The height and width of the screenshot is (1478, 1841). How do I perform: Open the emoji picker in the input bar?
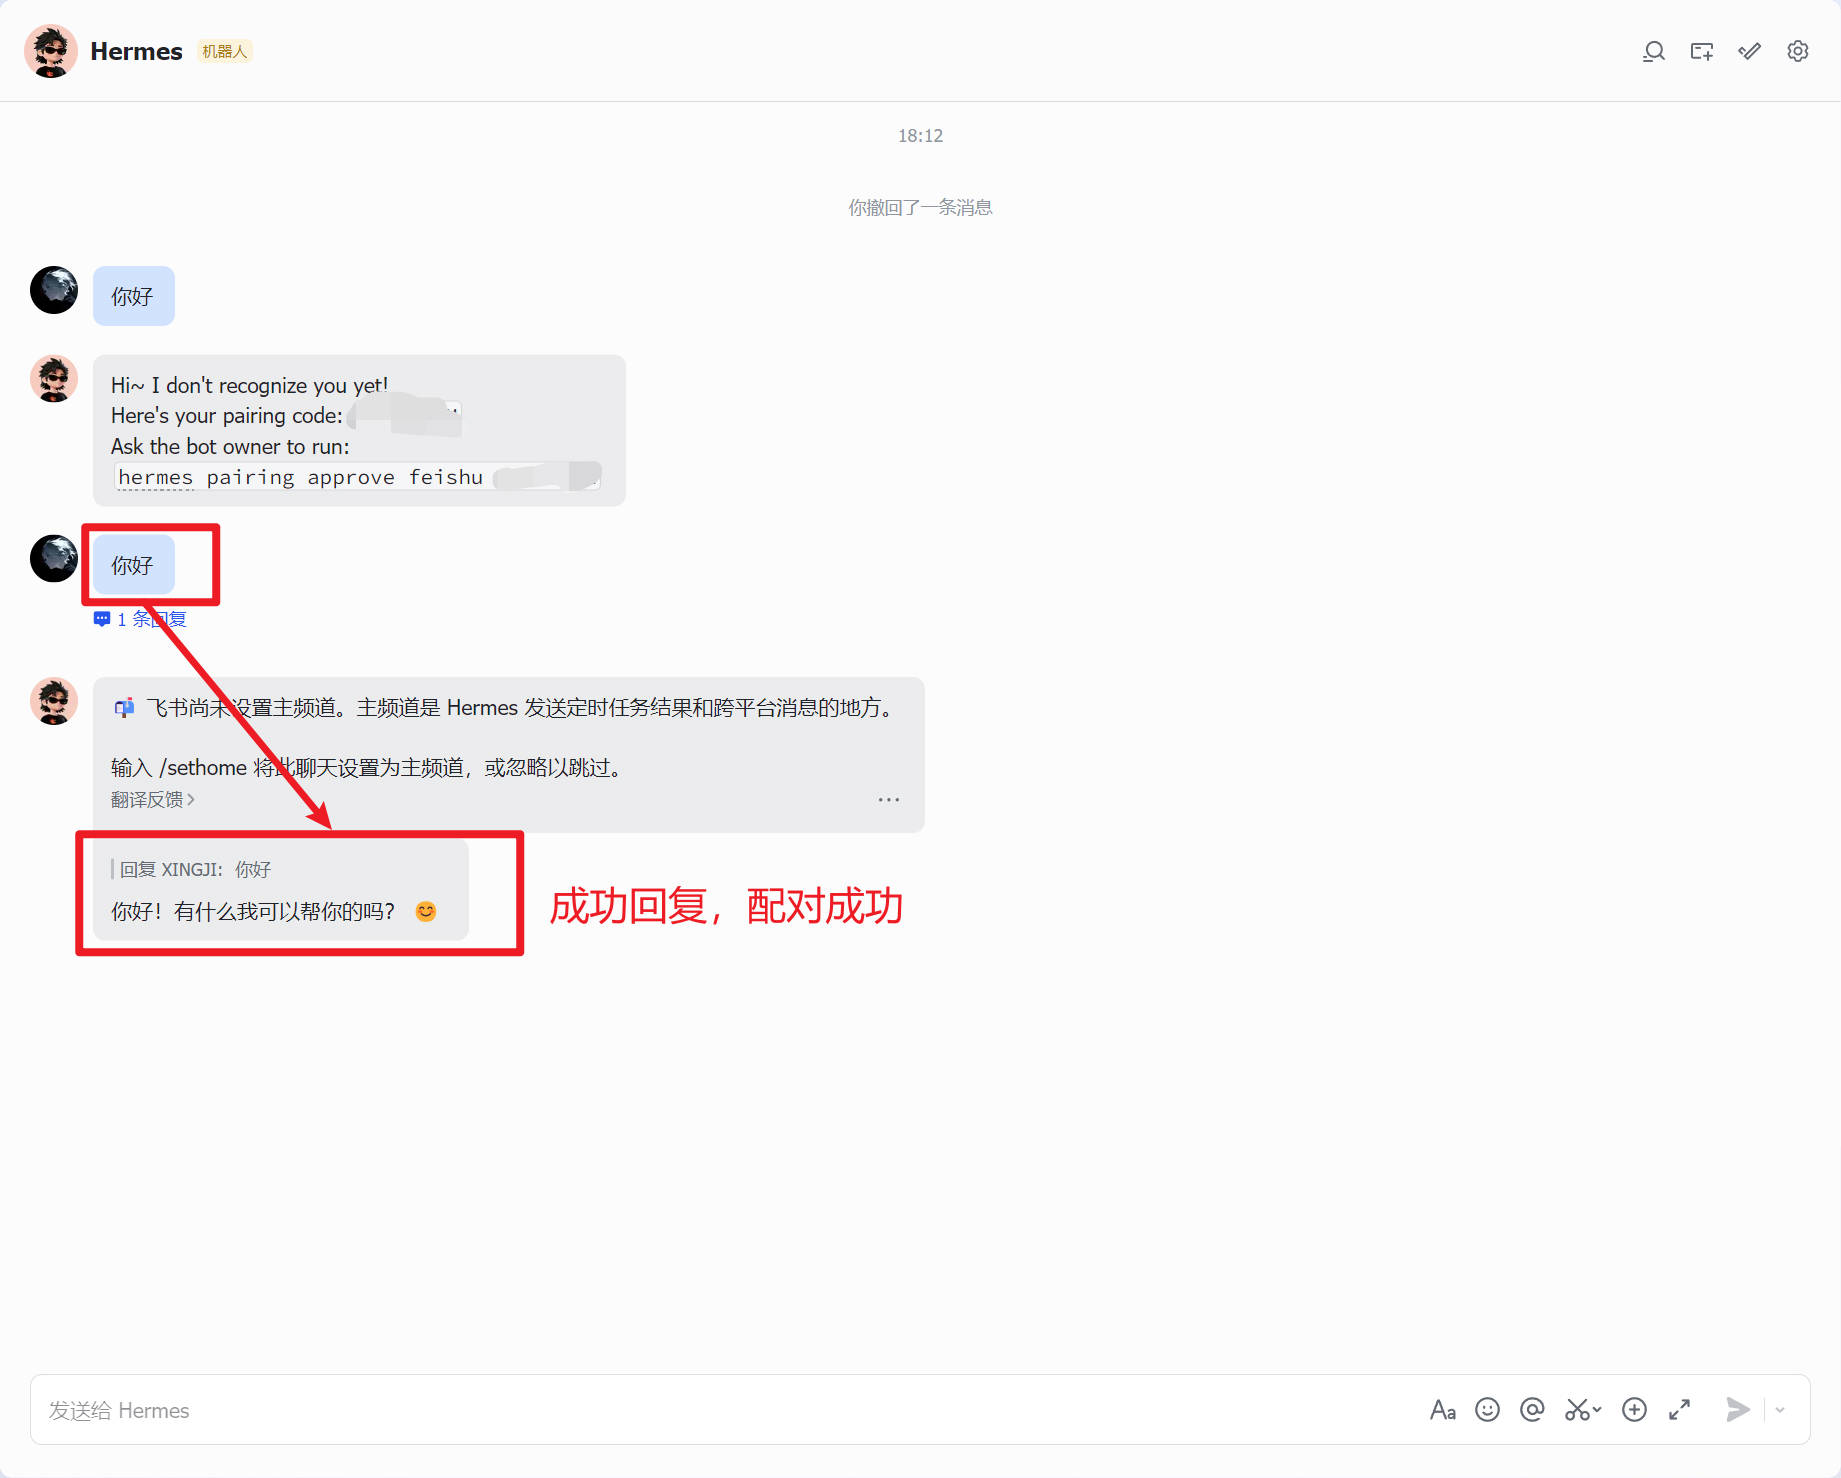pyautogui.click(x=1488, y=1410)
